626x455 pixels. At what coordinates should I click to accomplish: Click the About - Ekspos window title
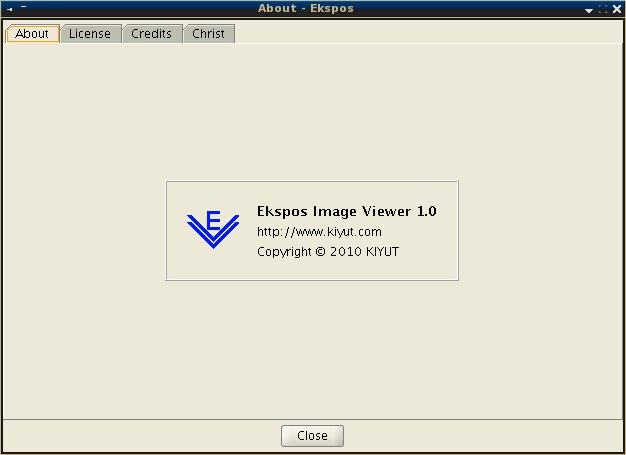tap(306, 8)
